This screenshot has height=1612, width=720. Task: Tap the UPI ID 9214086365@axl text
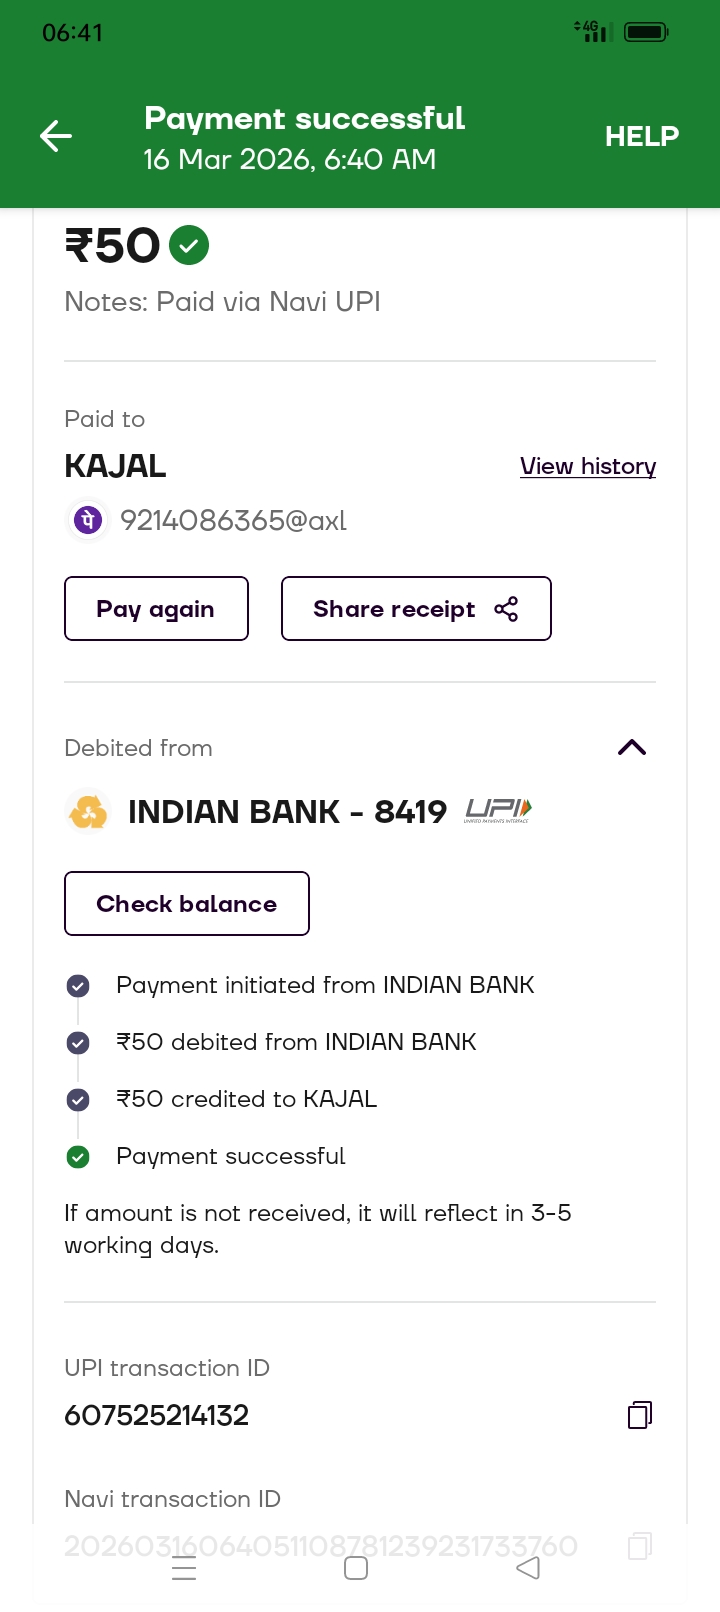click(x=233, y=521)
